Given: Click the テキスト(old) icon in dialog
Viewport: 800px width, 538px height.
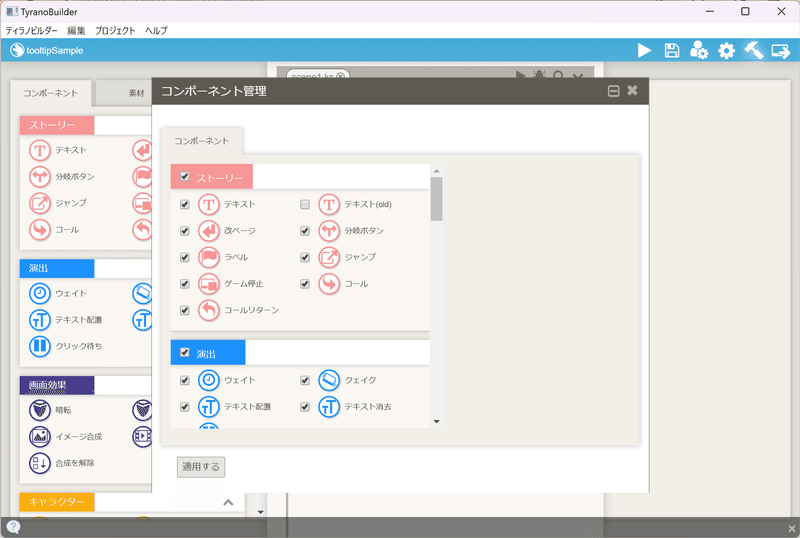Looking at the screenshot, I should point(329,205).
